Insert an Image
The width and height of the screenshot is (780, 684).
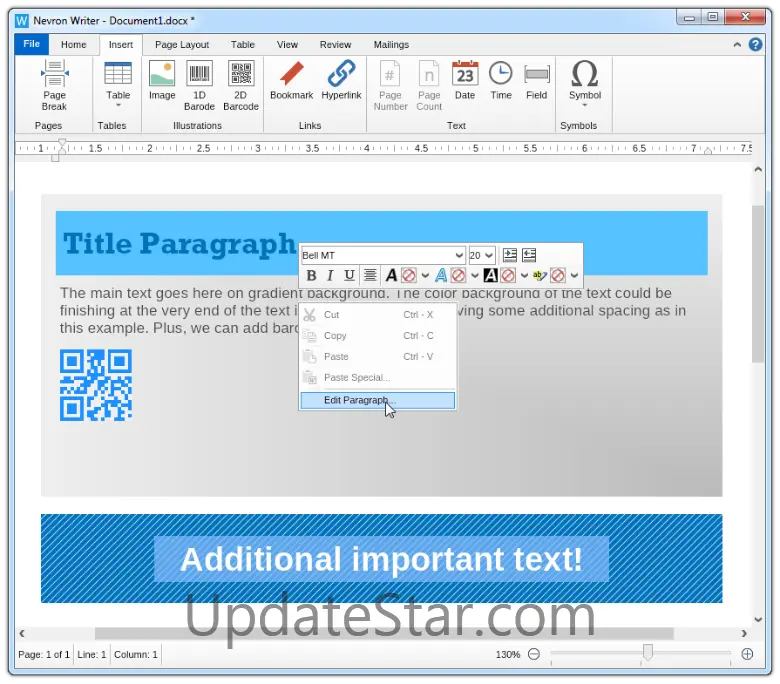[x=162, y=81]
